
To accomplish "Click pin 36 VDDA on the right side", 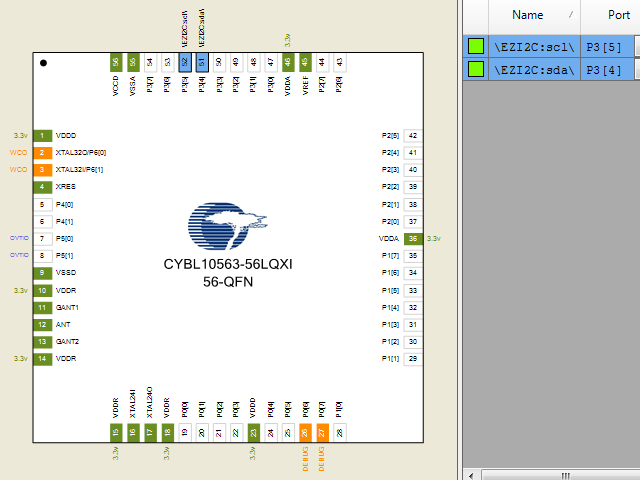I will (x=413, y=239).
